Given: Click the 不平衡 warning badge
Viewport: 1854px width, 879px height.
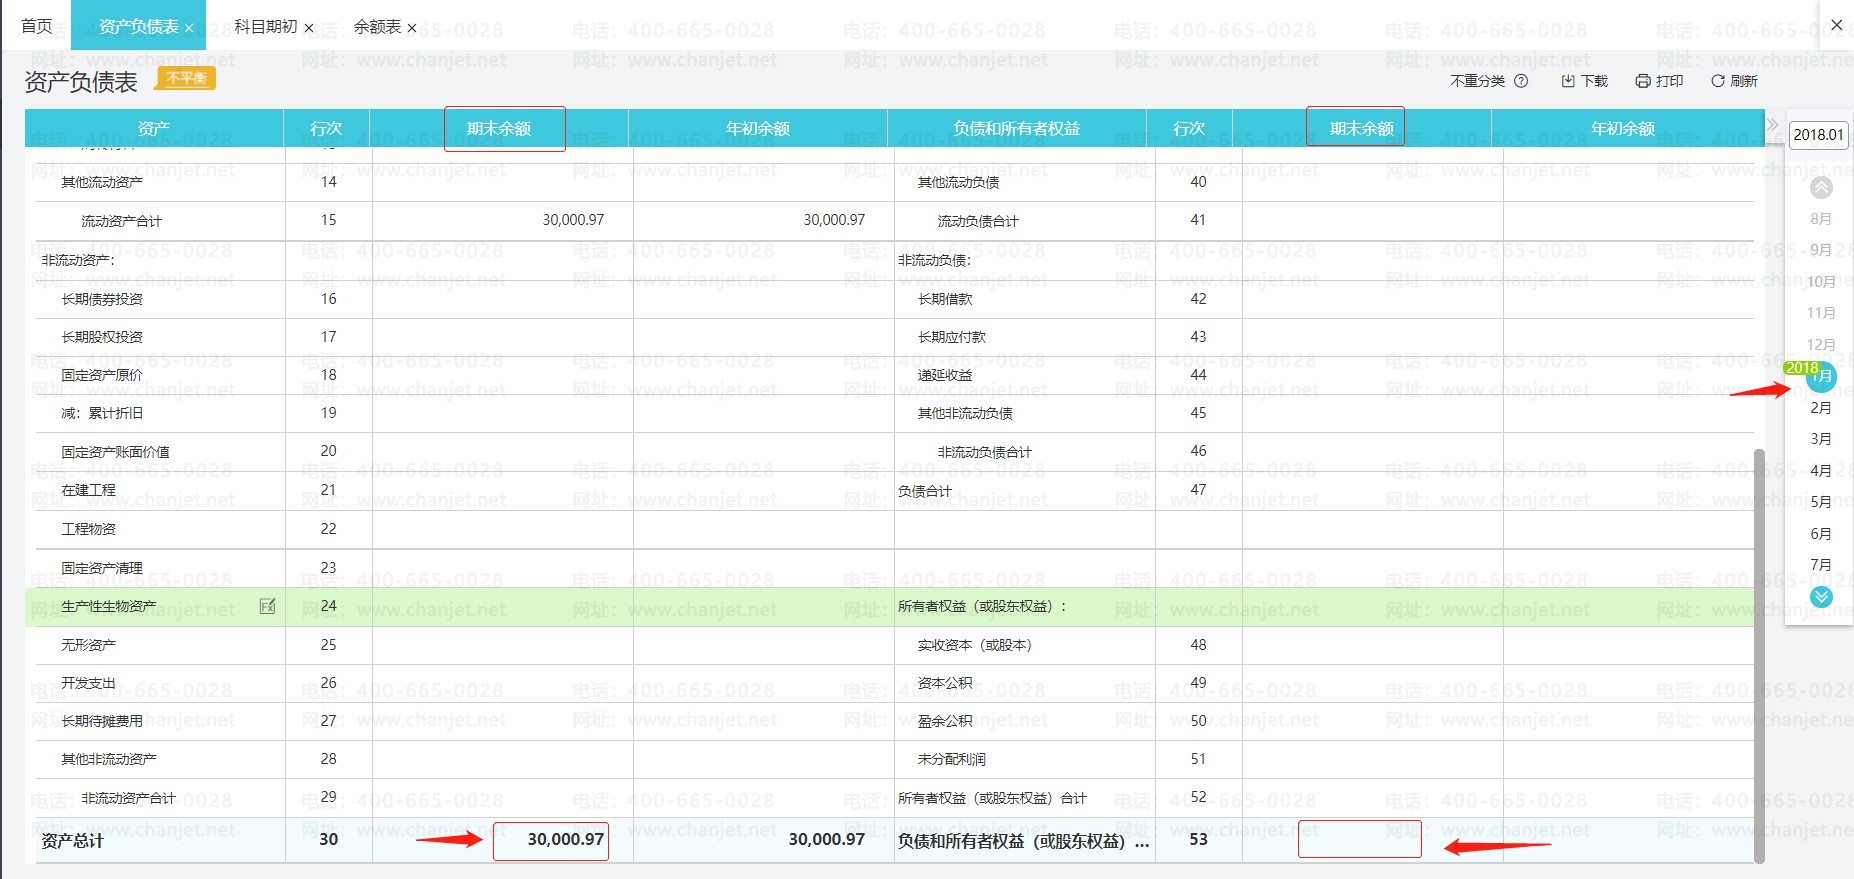Looking at the screenshot, I should coord(187,78).
